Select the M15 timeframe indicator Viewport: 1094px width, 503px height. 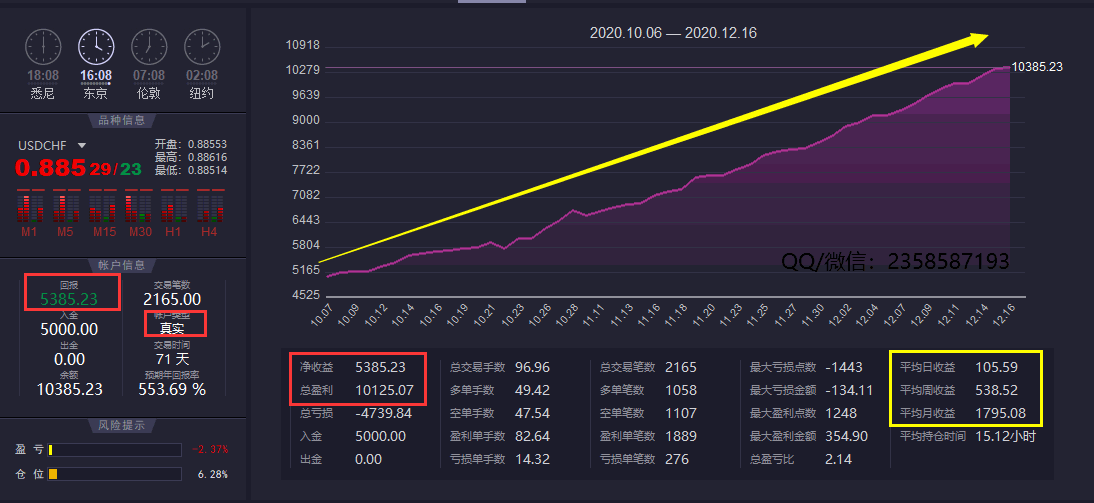(x=102, y=211)
